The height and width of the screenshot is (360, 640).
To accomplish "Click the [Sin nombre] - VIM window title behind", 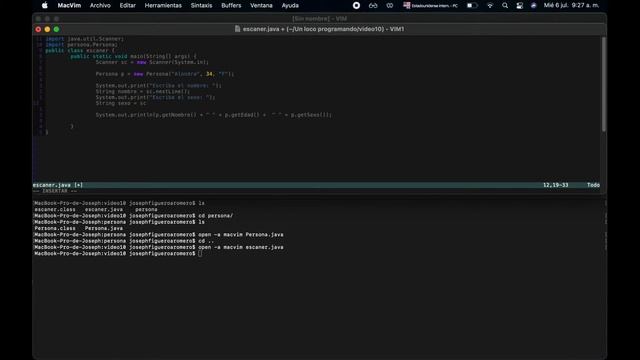I will [x=320, y=18].
